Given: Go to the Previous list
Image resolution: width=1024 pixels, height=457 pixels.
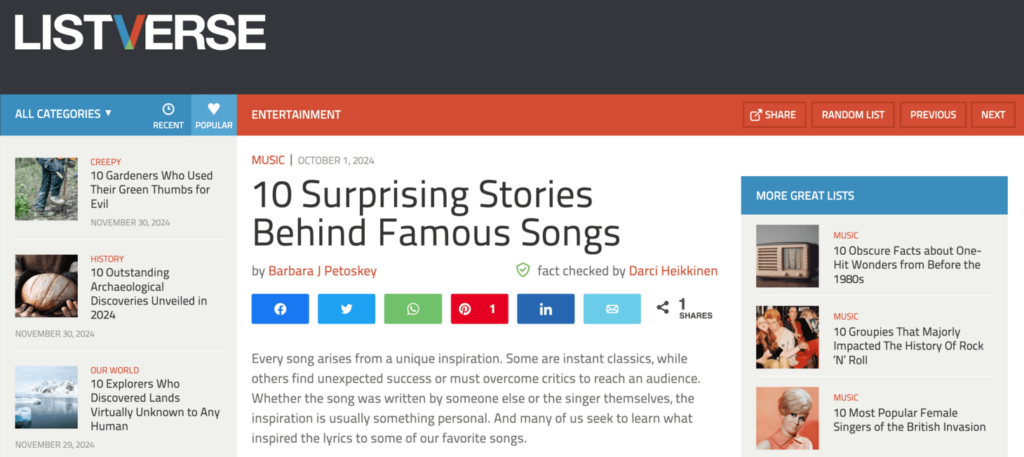Looking at the screenshot, I should click(933, 115).
